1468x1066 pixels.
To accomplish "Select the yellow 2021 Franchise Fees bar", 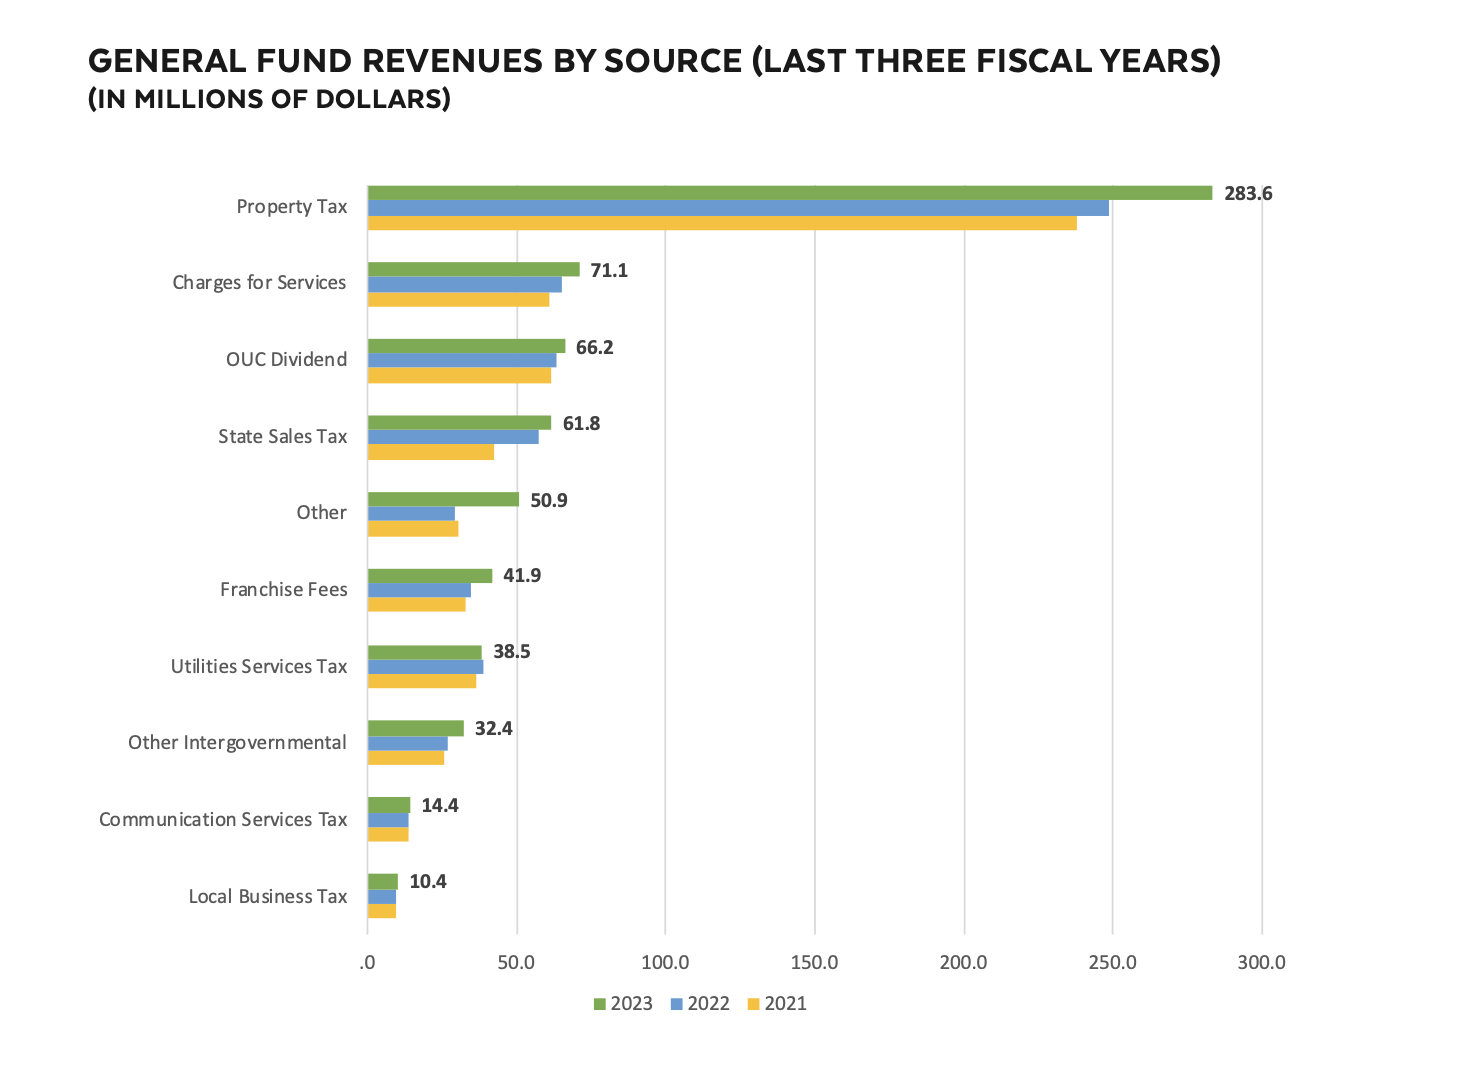I will point(417,605).
